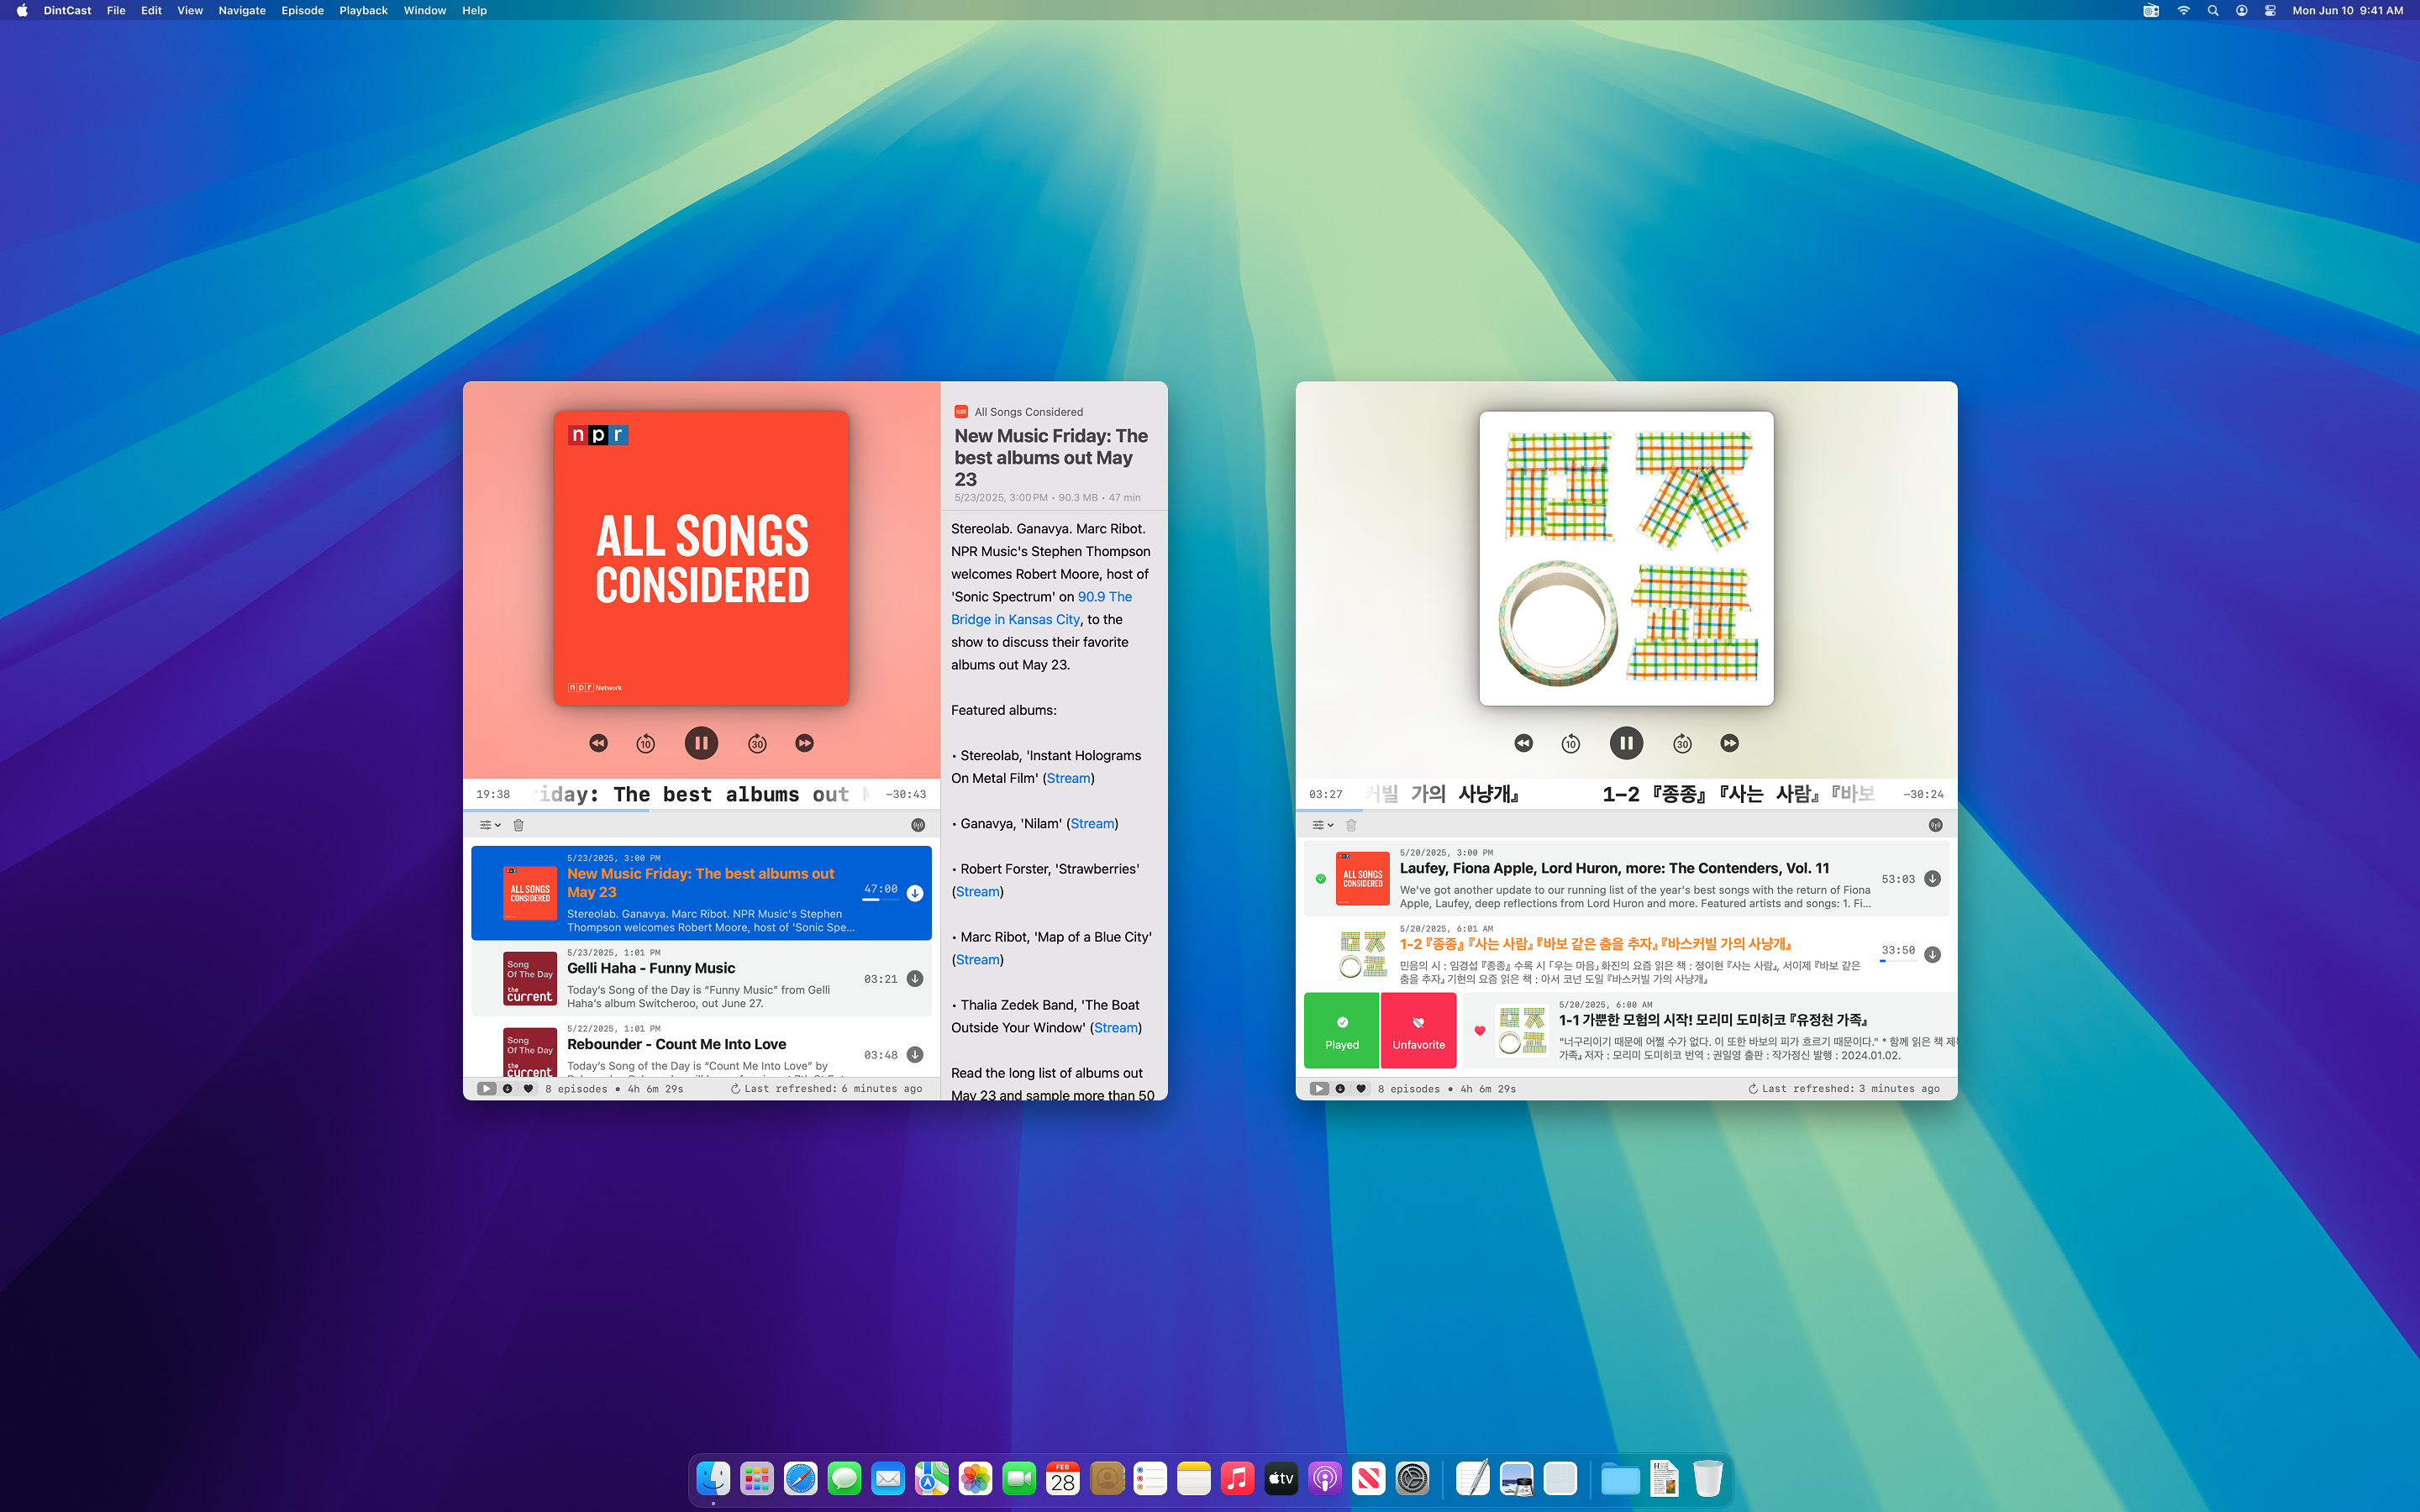This screenshot has width=2420, height=1512.
Task: Open Control Center in the menu bar
Action: 2271,10
